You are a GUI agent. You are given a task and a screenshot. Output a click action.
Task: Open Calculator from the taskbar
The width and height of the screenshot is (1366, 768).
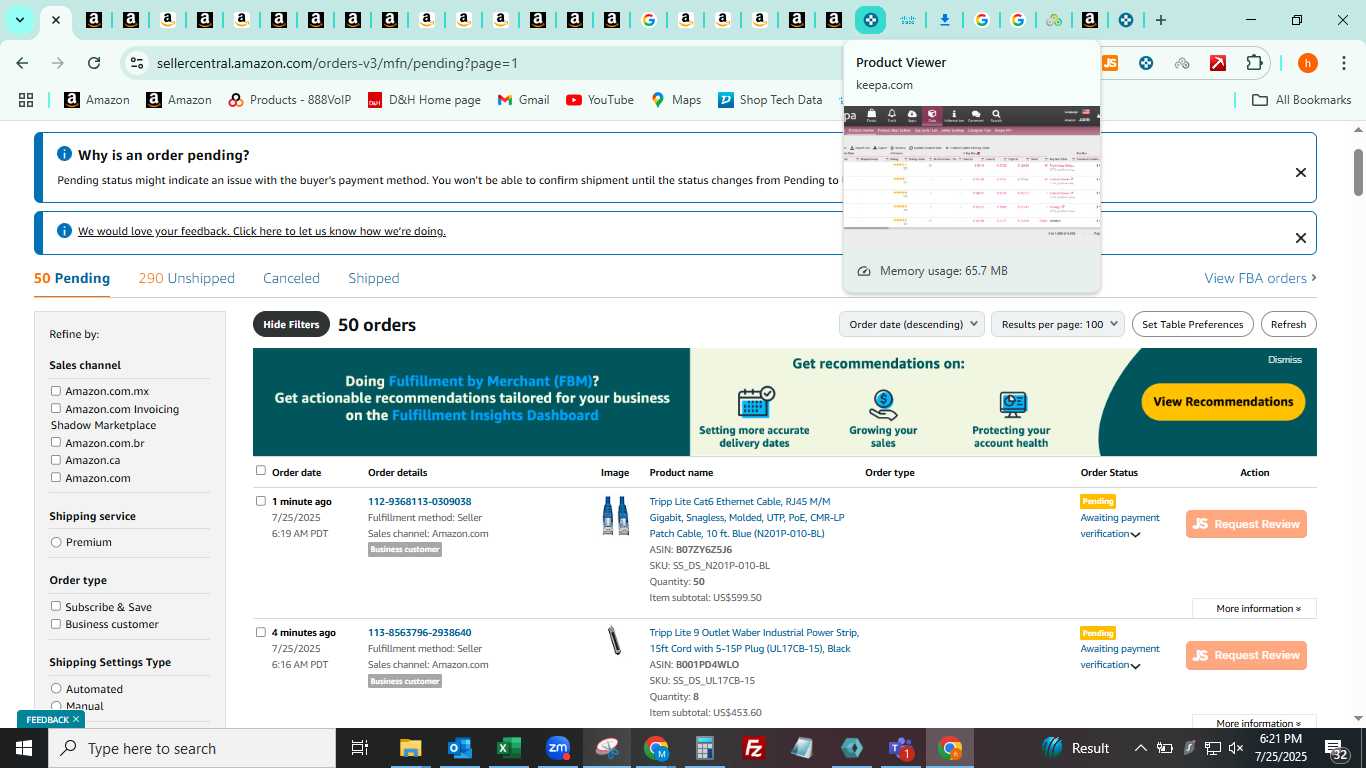click(705, 748)
